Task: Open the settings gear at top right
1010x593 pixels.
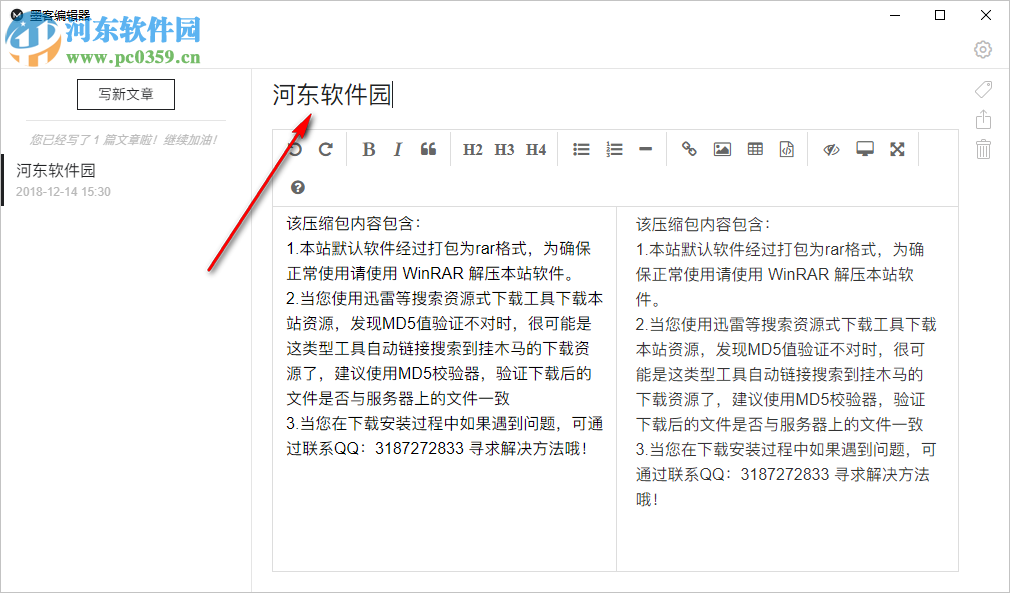Action: 982,49
